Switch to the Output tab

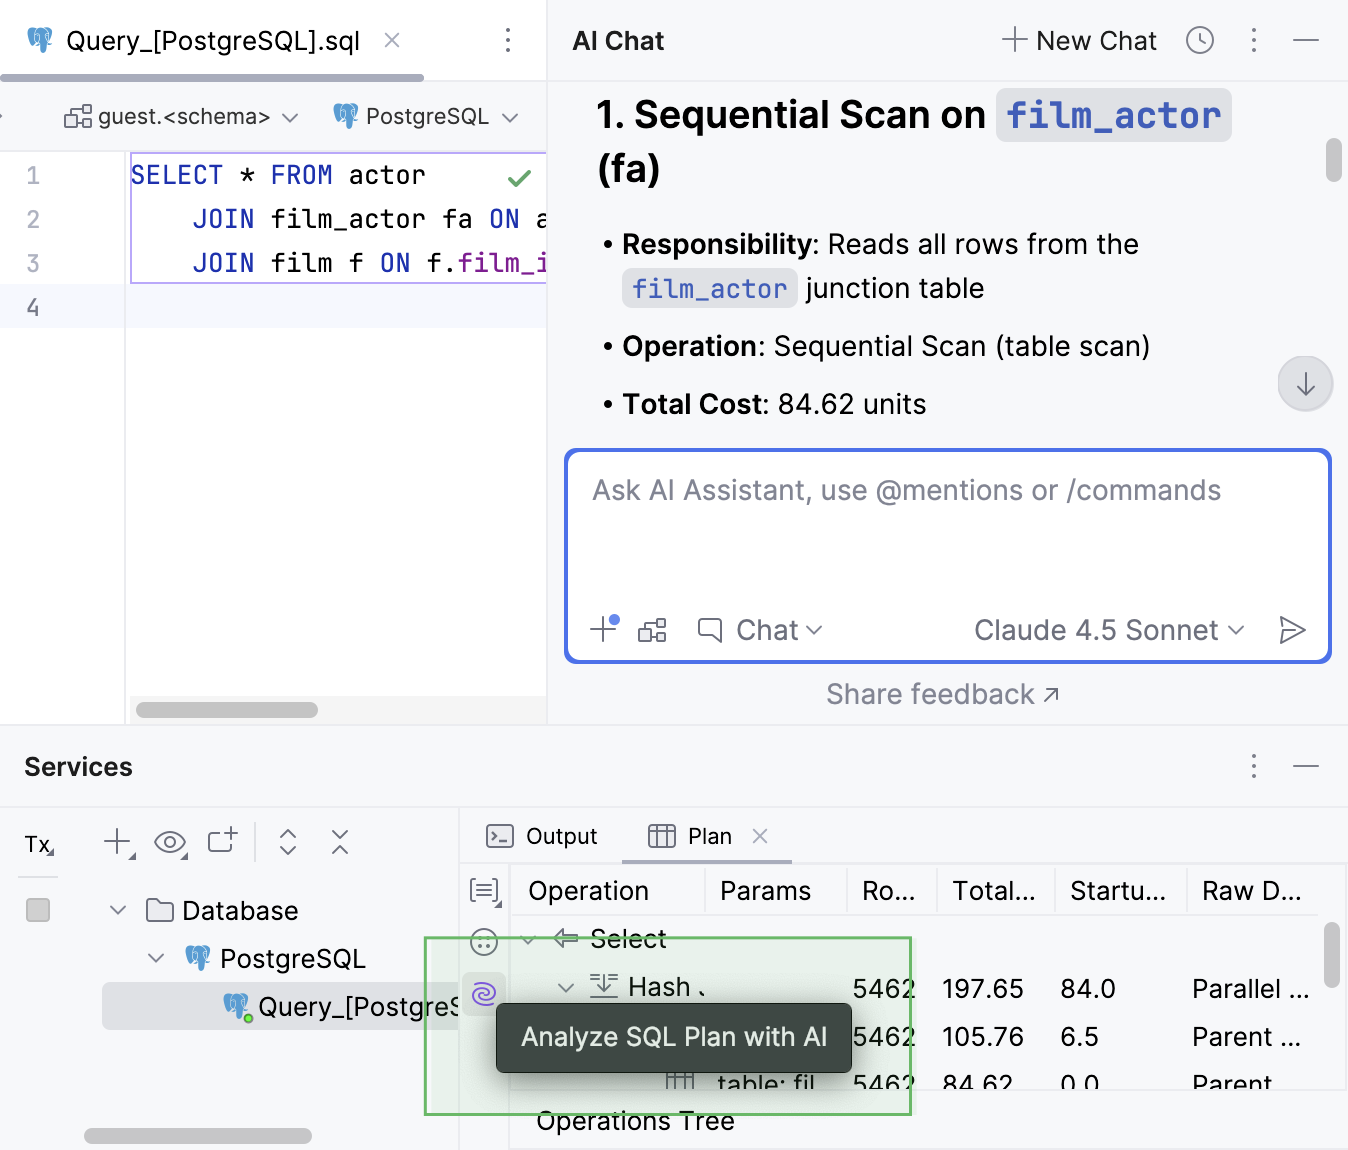541,836
